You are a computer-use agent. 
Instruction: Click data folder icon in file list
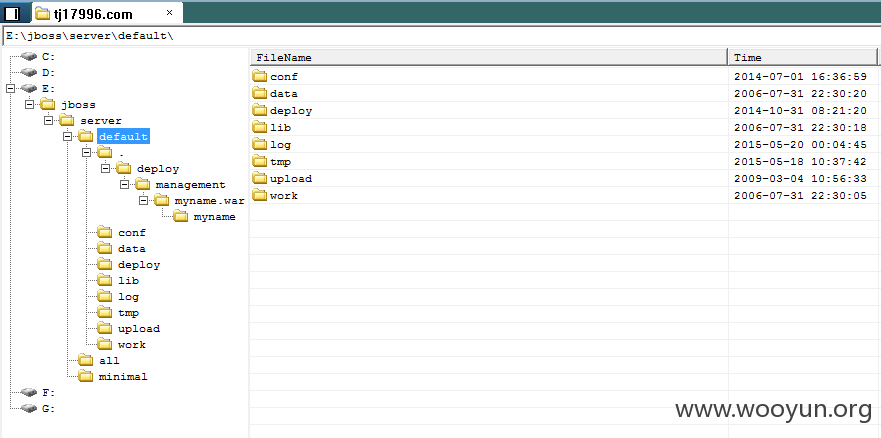(x=259, y=93)
